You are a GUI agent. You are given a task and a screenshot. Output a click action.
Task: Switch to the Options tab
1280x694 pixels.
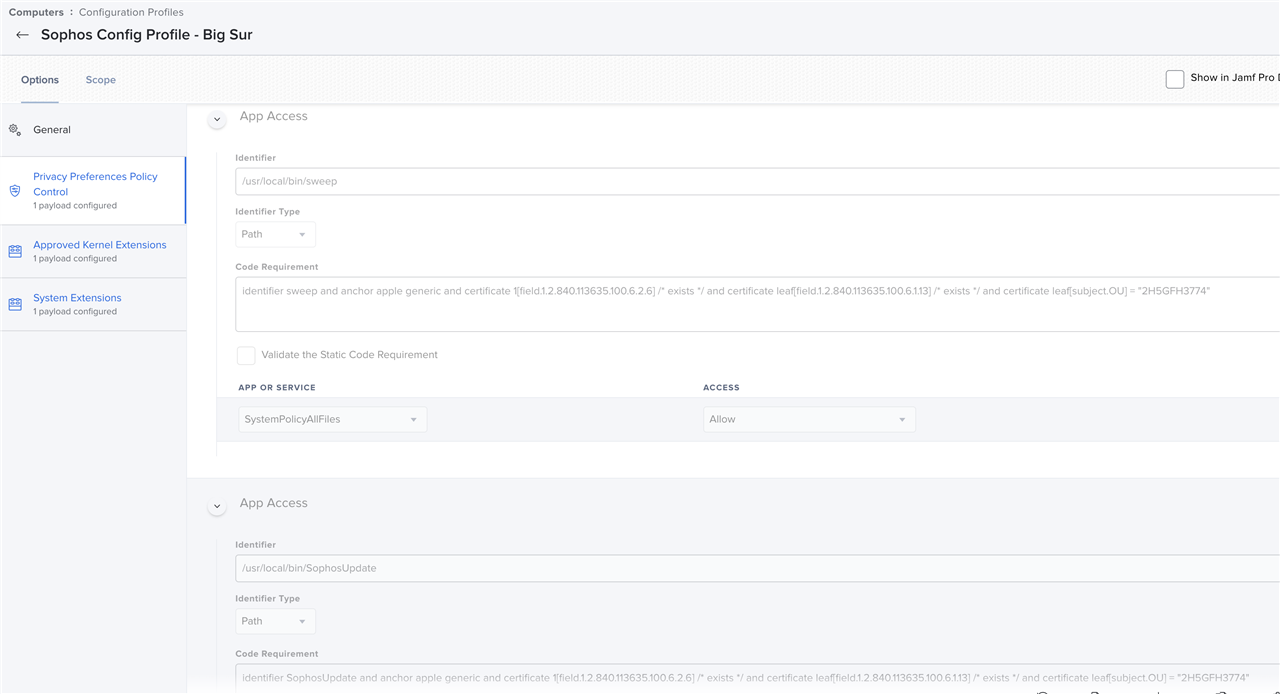point(40,80)
